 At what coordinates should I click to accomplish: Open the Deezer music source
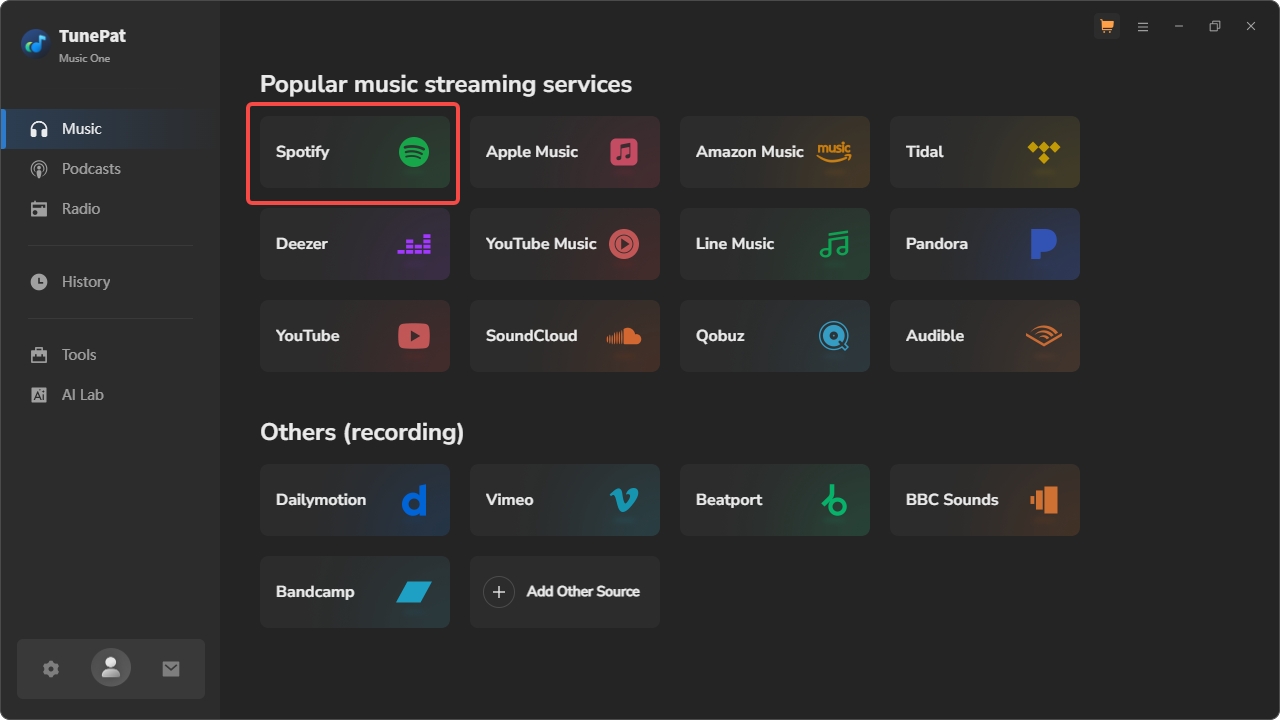(353, 244)
